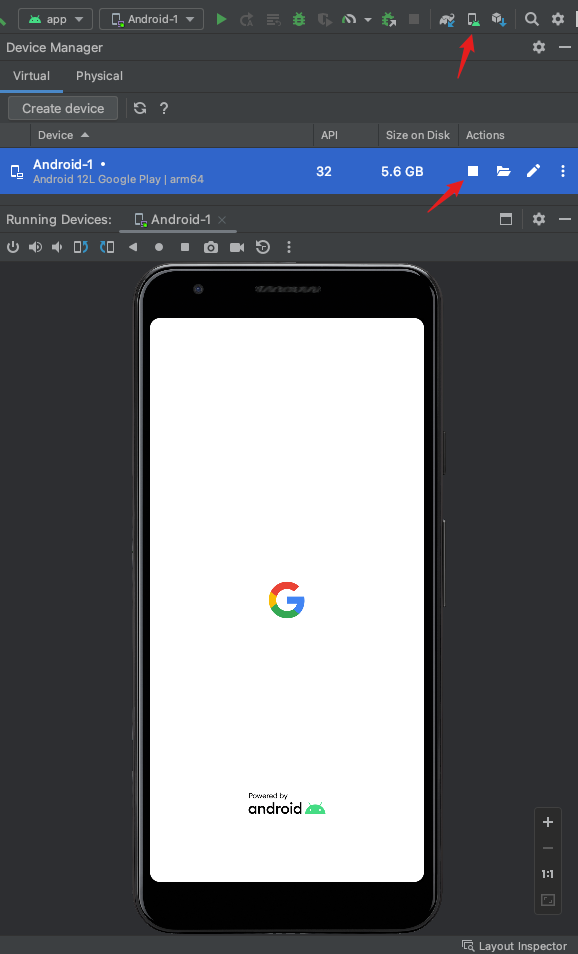Switch to the Physical tab

(99, 76)
